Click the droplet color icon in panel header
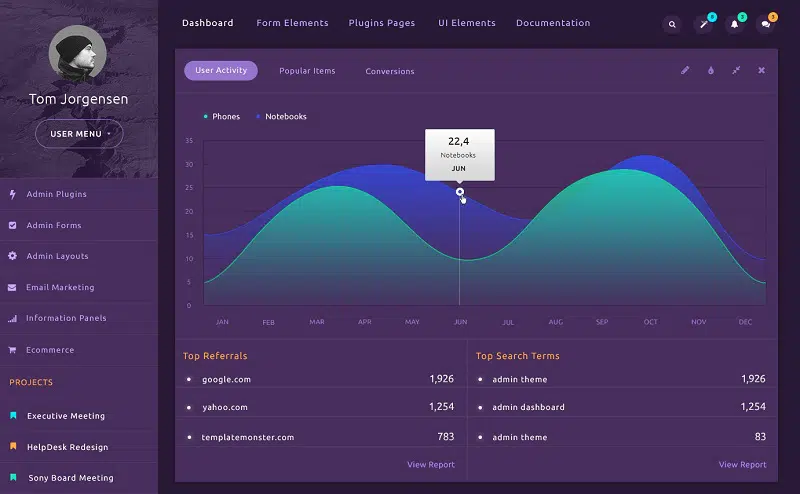 [x=711, y=71]
